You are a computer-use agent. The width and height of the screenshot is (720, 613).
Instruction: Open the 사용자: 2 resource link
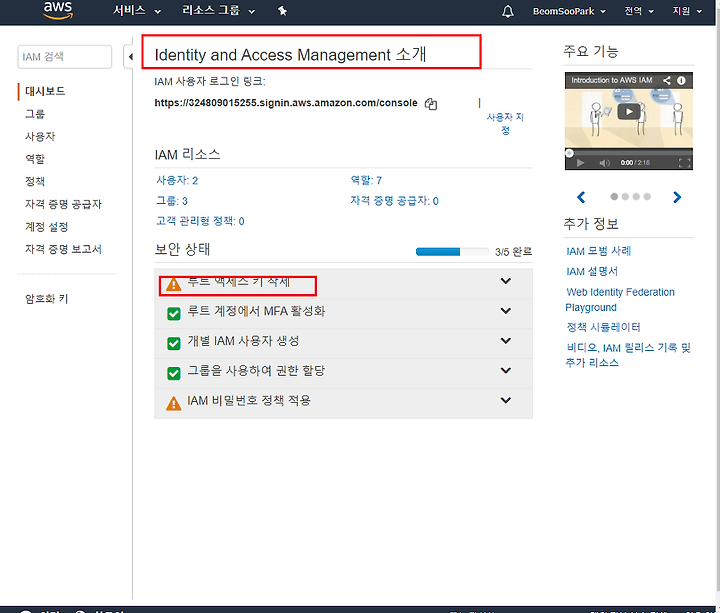[x=177, y=180]
